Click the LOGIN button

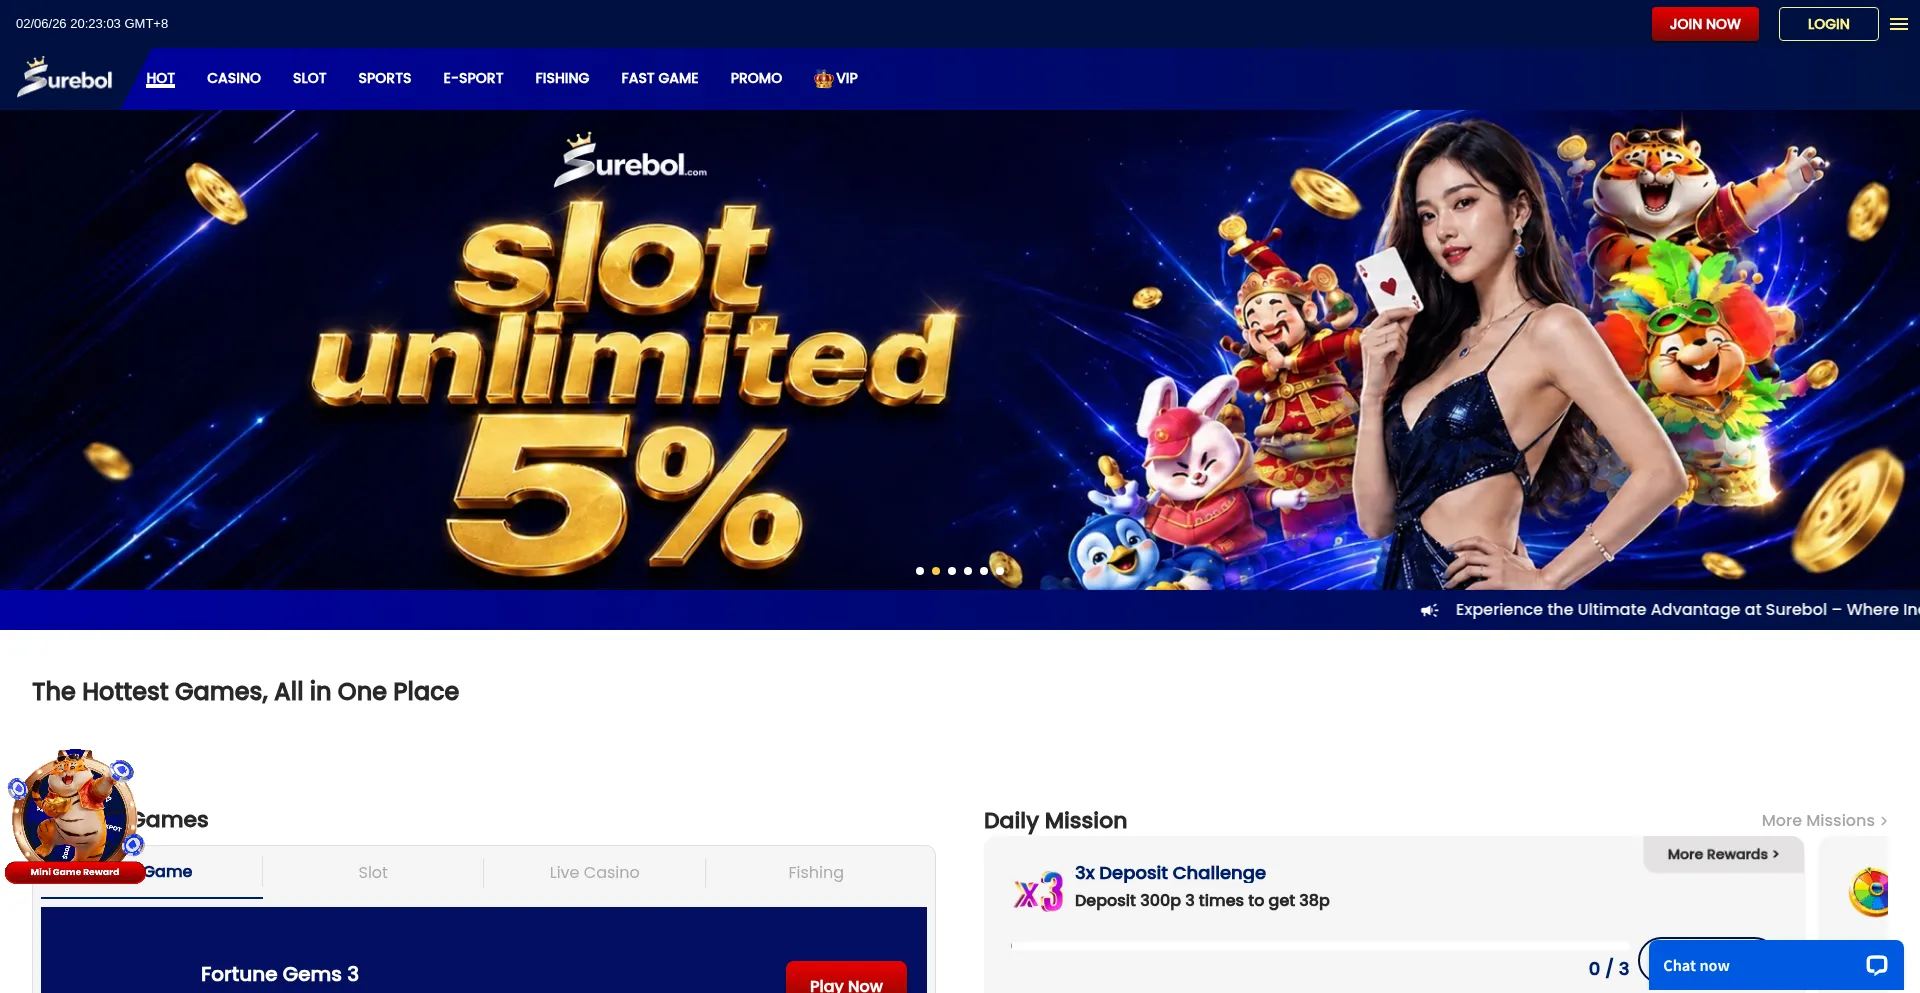(x=1829, y=24)
